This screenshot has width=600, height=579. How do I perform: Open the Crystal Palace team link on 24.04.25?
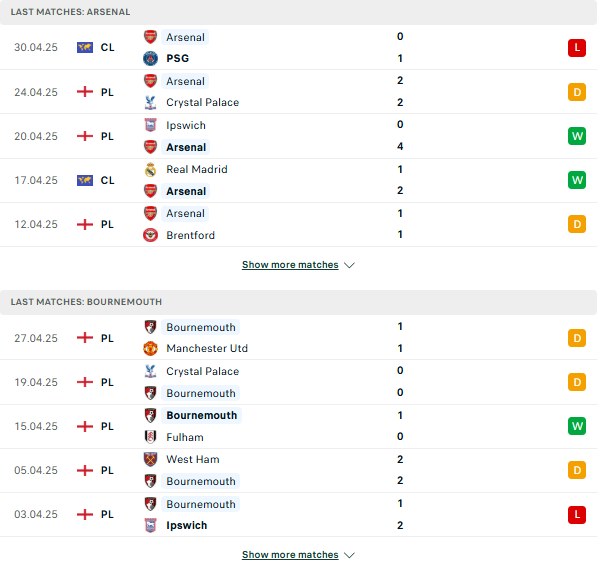point(202,103)
